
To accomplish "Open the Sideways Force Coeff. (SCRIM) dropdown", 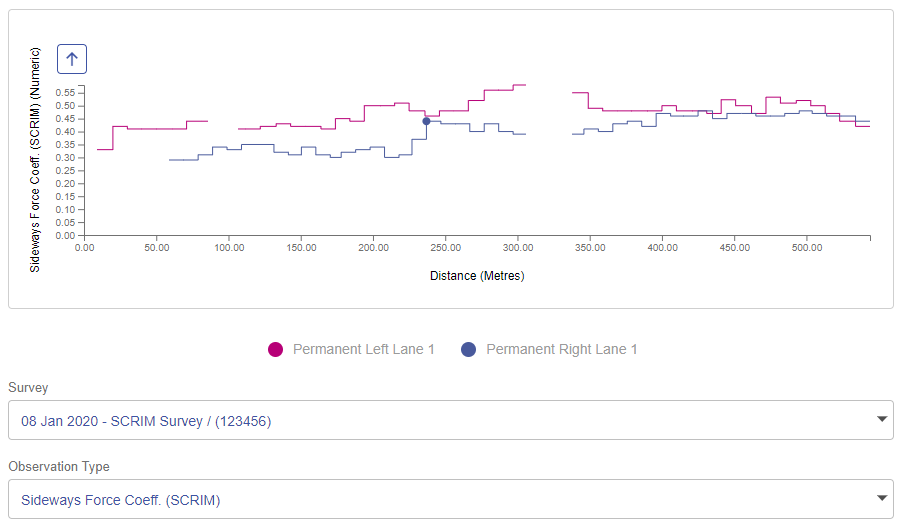I will click(x=440, y=499).
